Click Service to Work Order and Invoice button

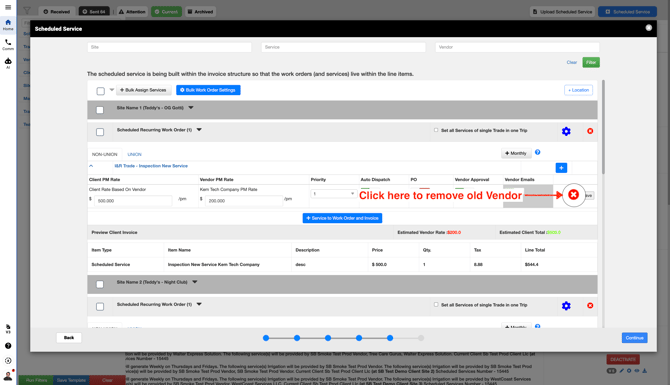342,218
